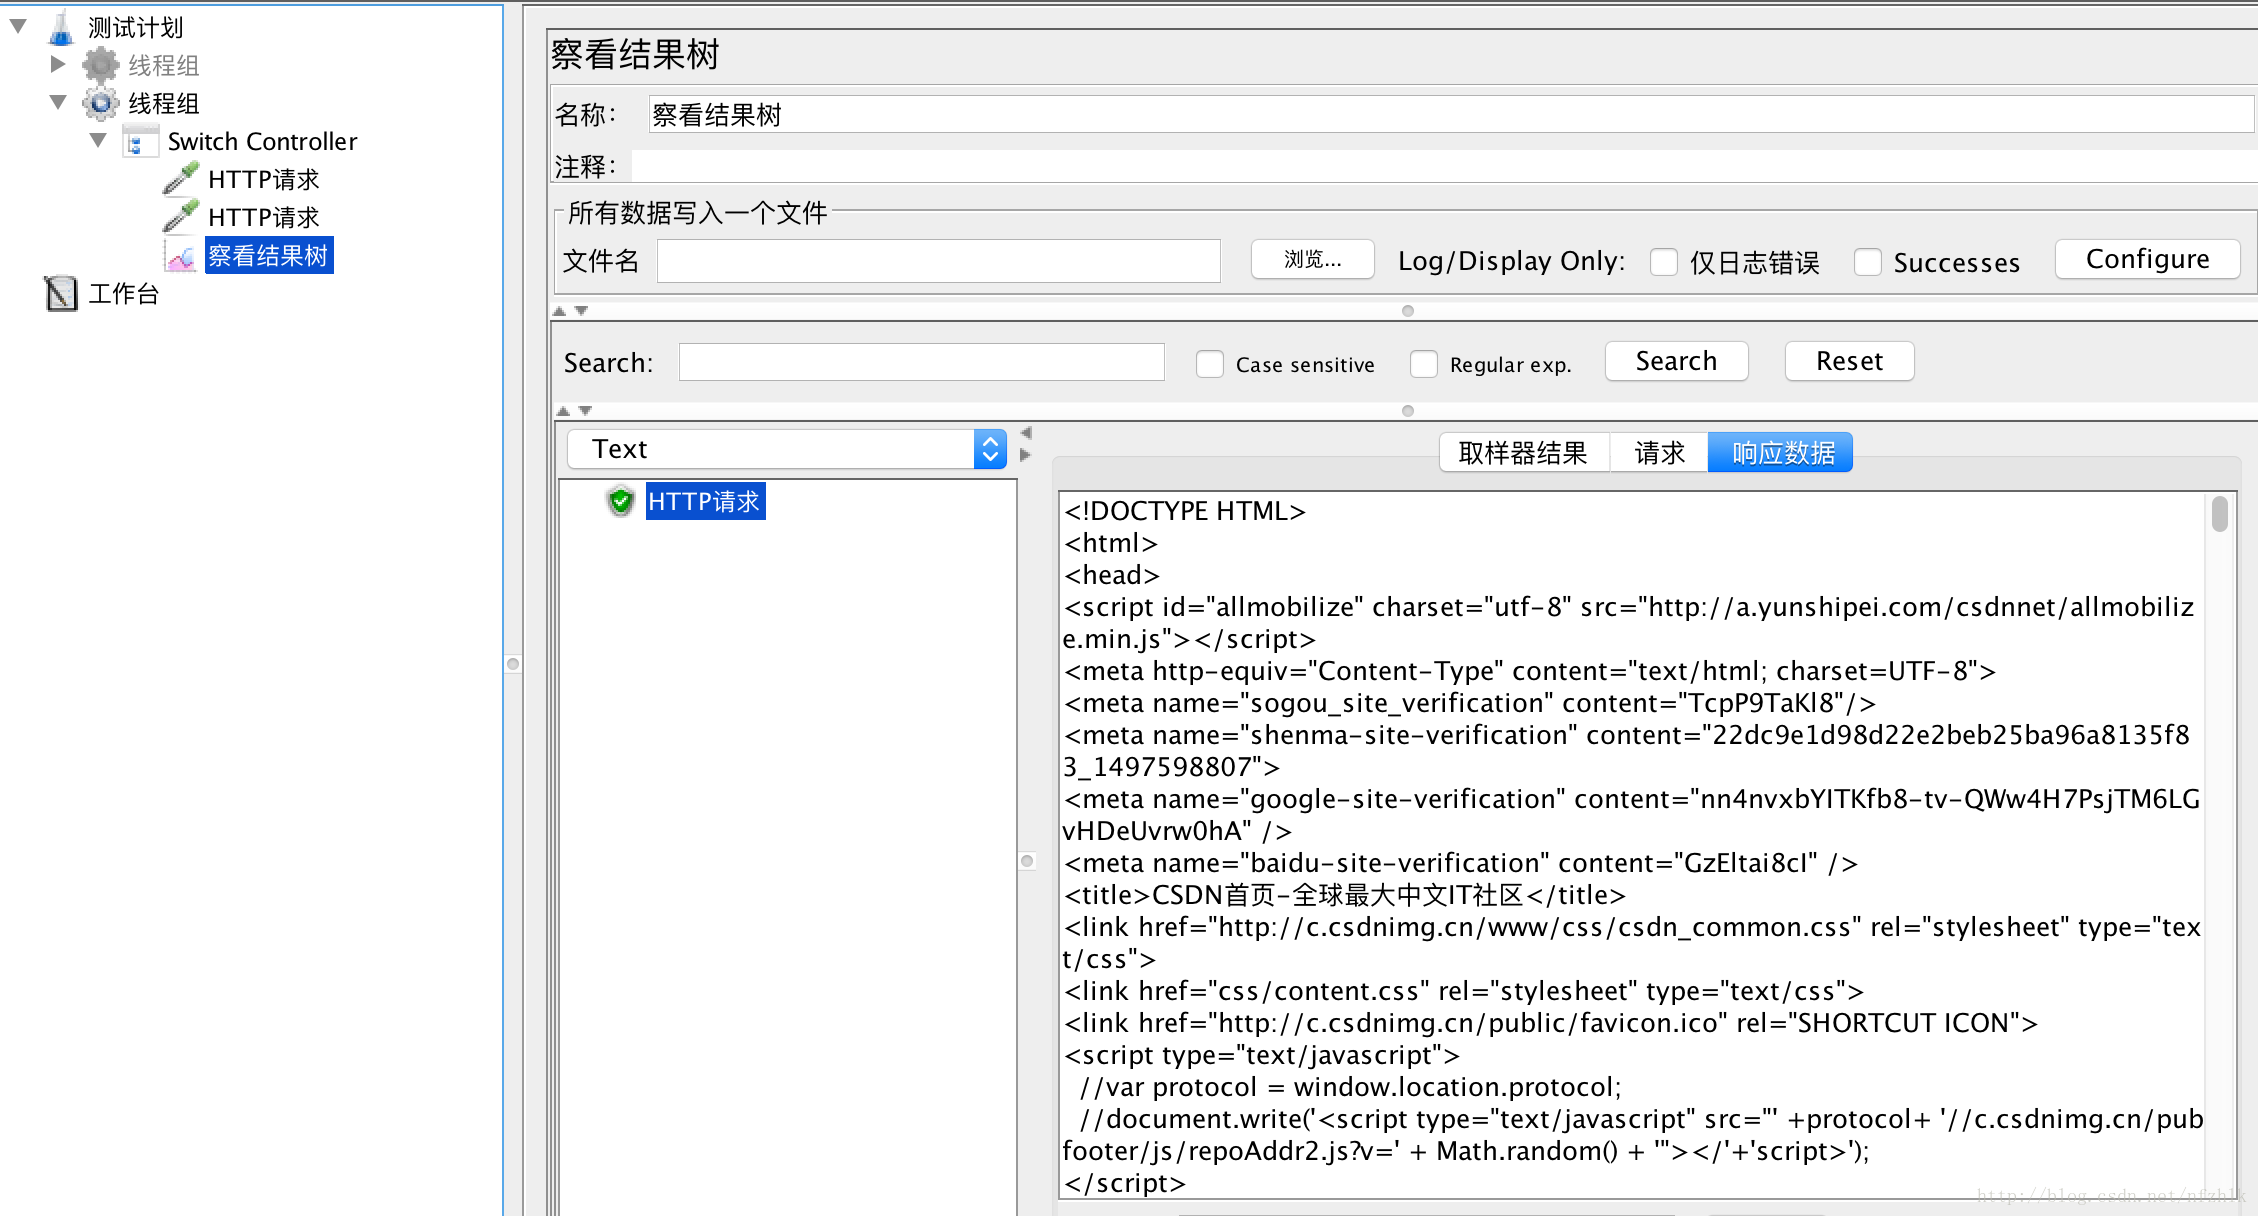Collapse the 测试计划 tree node
This screenshot has height=1216, width=2258.
[18, 26]
